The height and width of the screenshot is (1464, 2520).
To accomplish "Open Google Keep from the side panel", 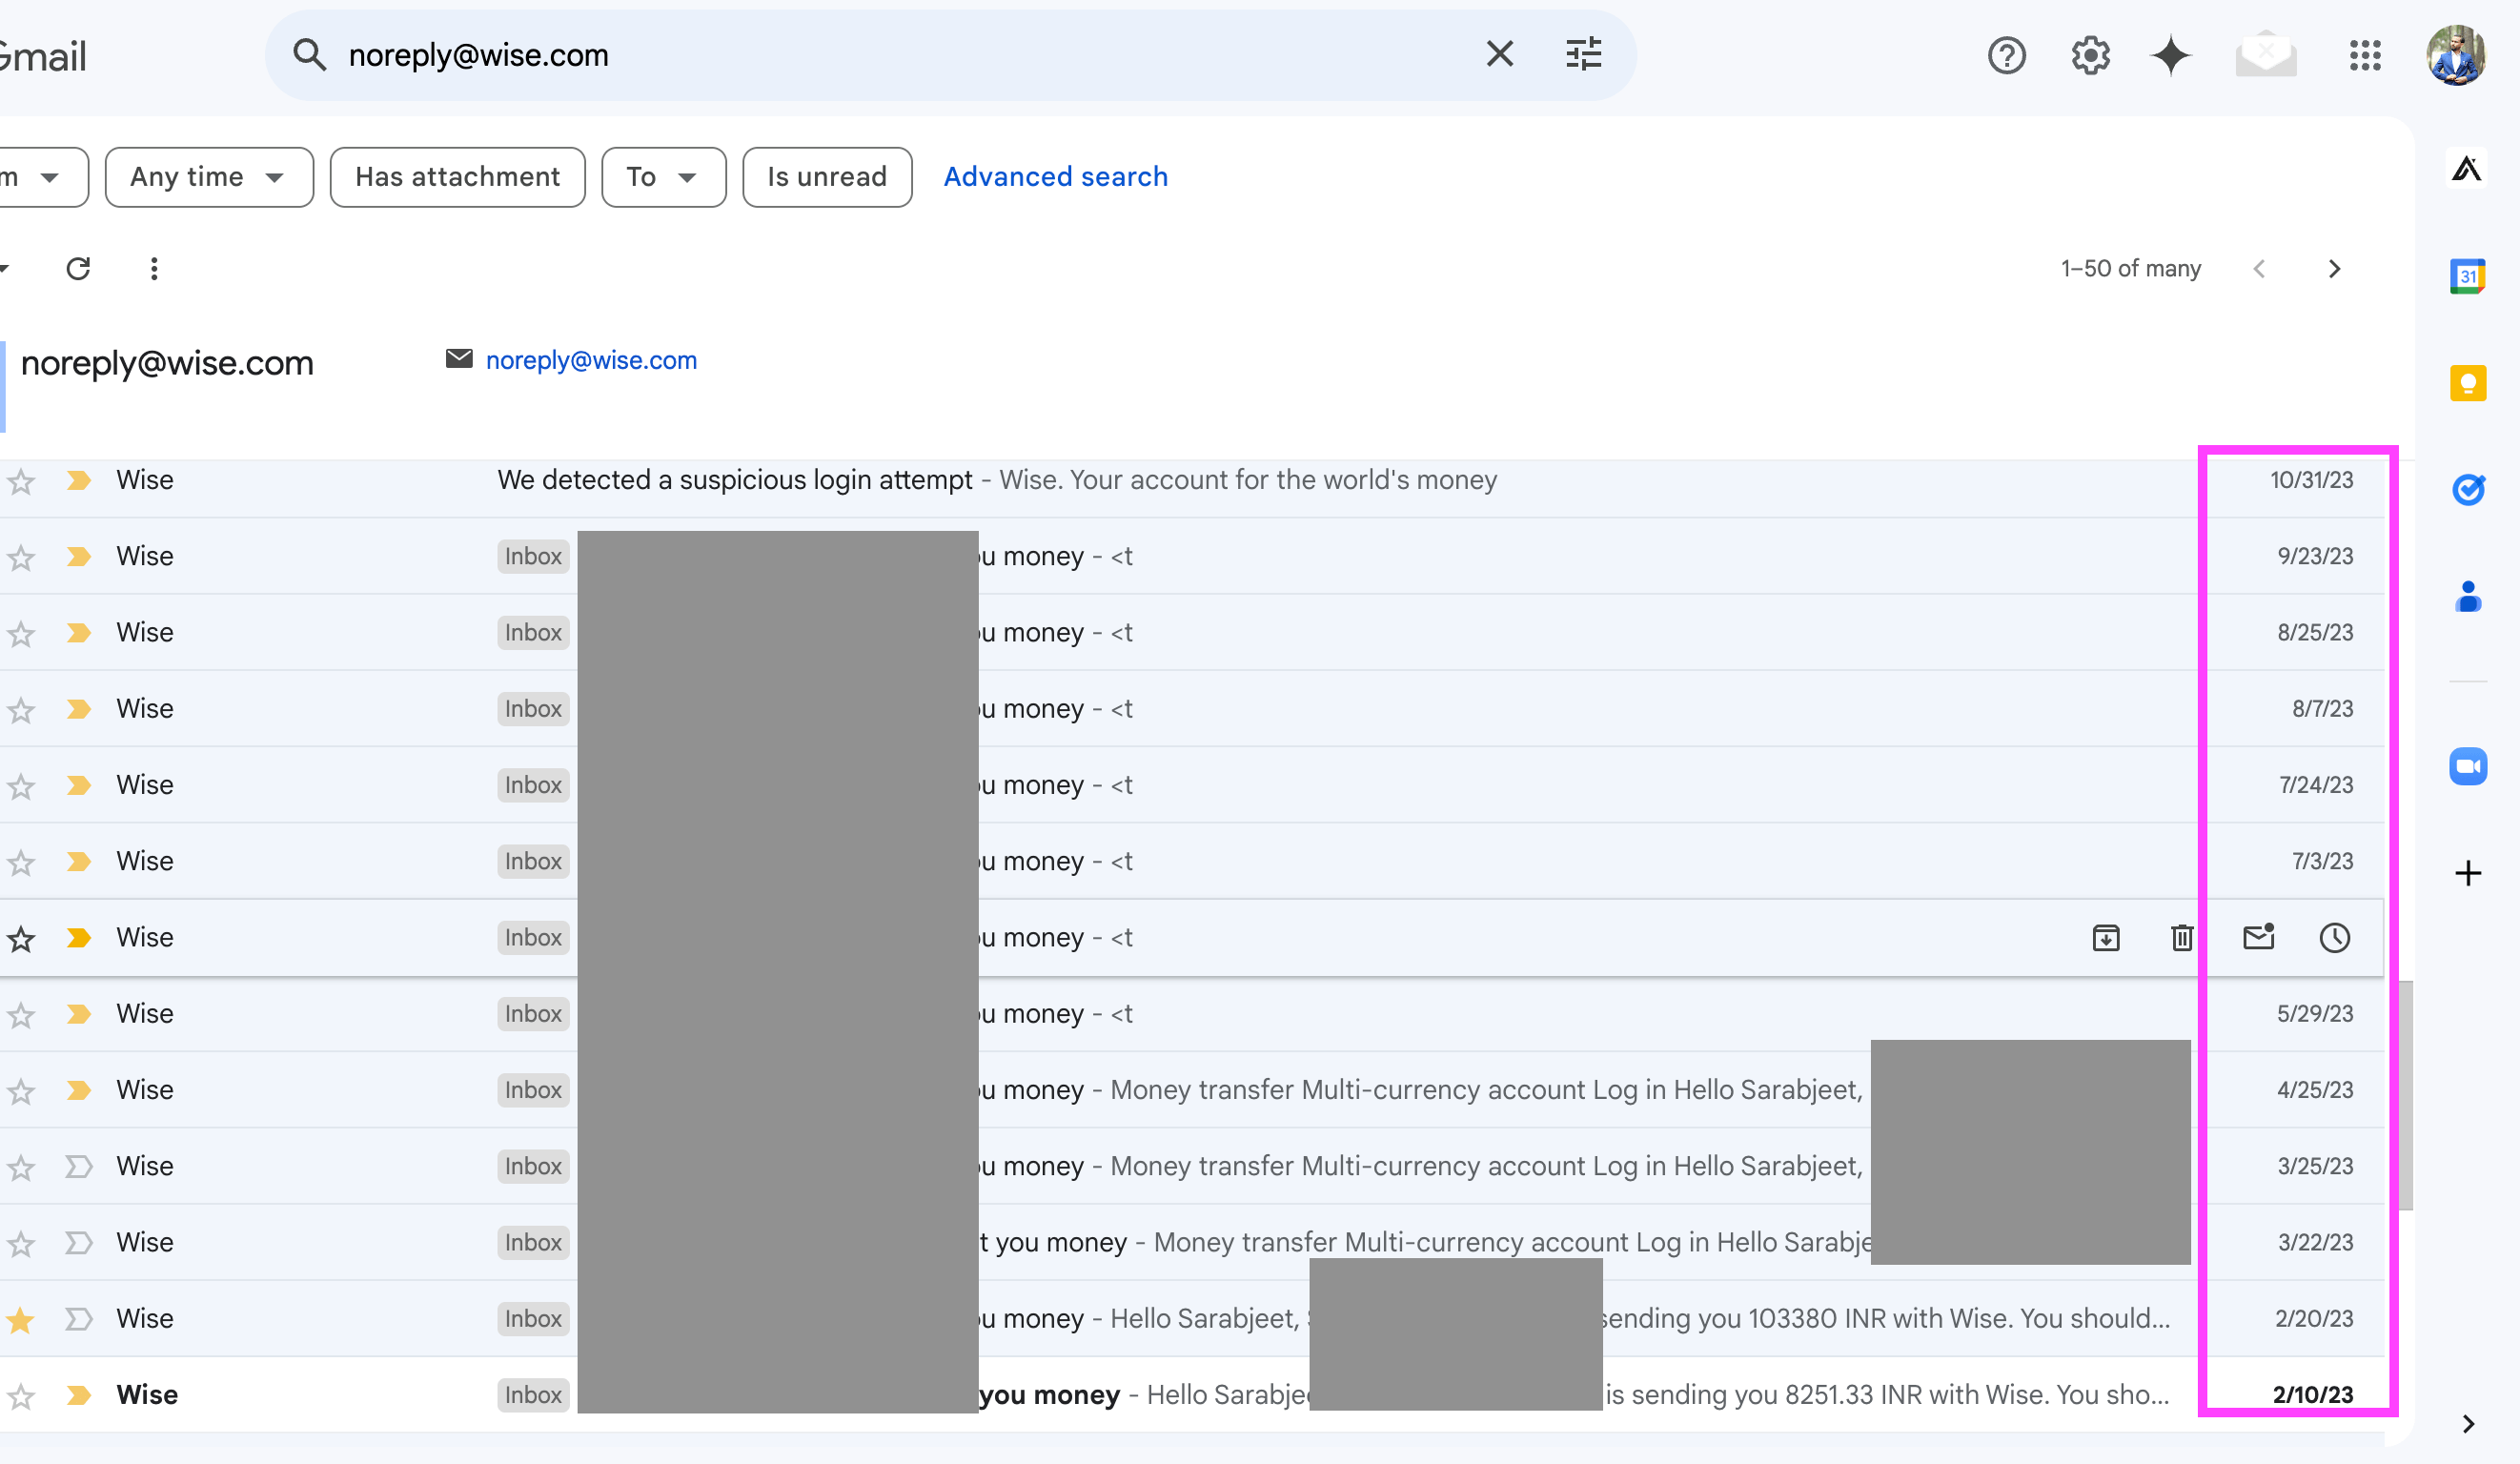I will pyautogui.click(x=2467, y=383).
